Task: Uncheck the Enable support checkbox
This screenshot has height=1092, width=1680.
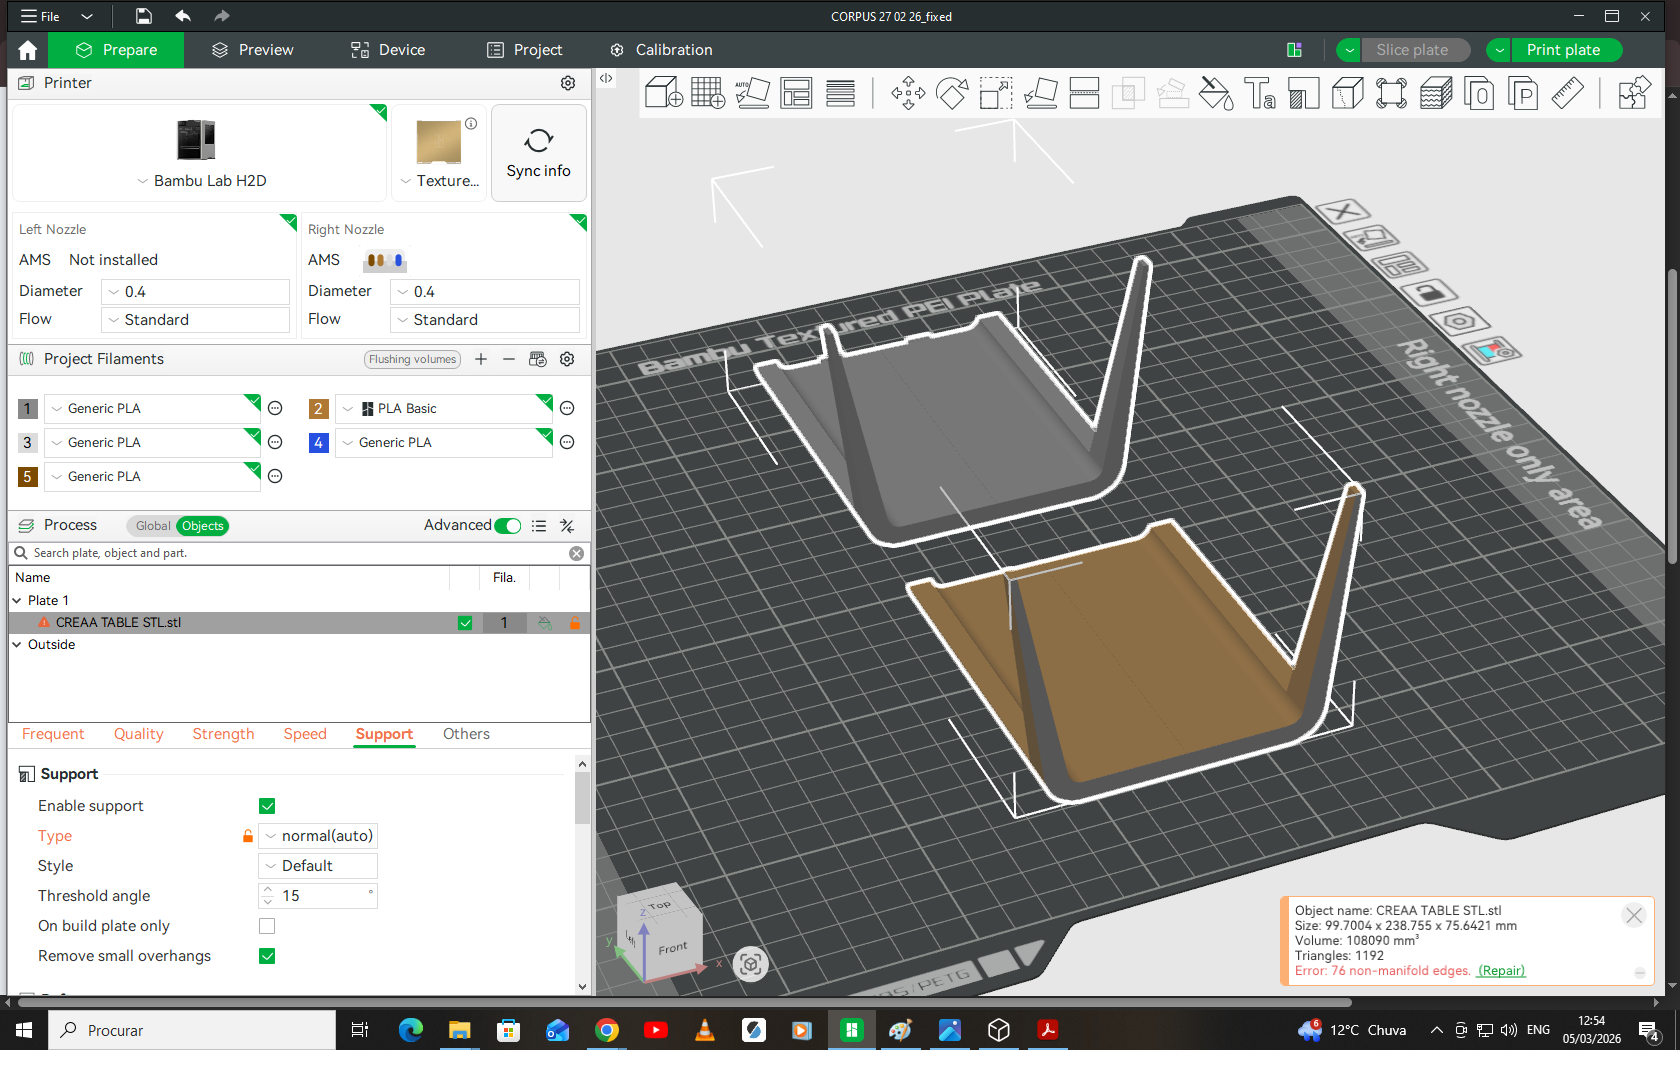Action: (267, 806)
